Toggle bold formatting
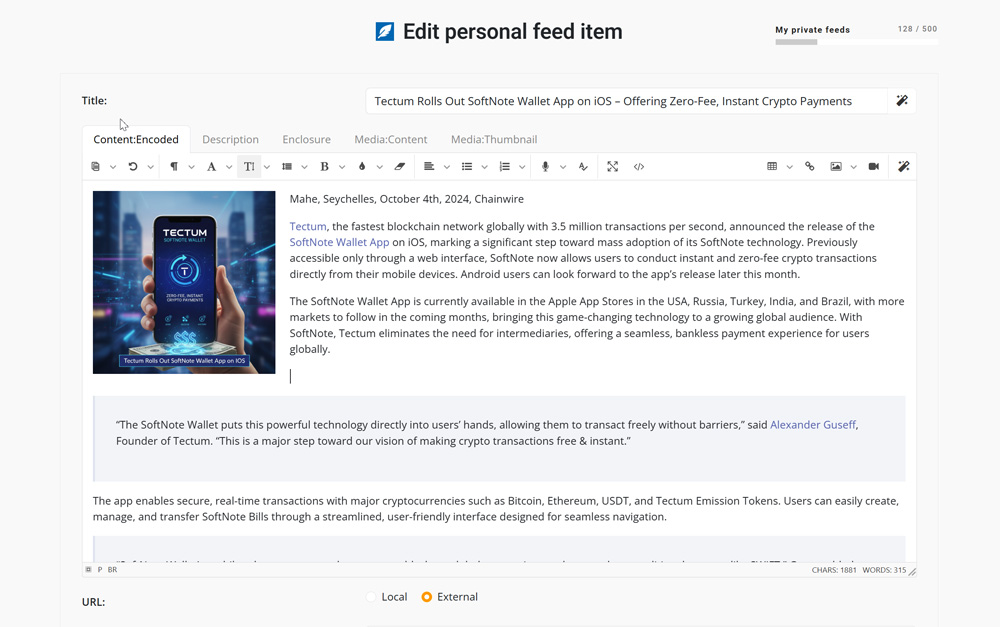The width and height of the screenshot is (1000, 627). click(x=324, y=167)
